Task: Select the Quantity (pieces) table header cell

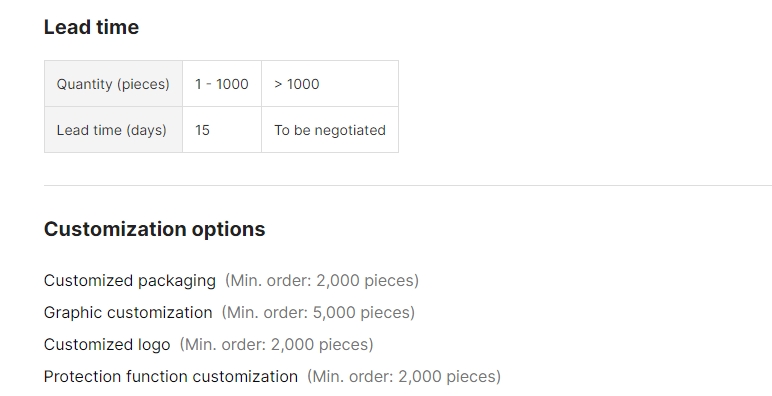Action: 113,84
